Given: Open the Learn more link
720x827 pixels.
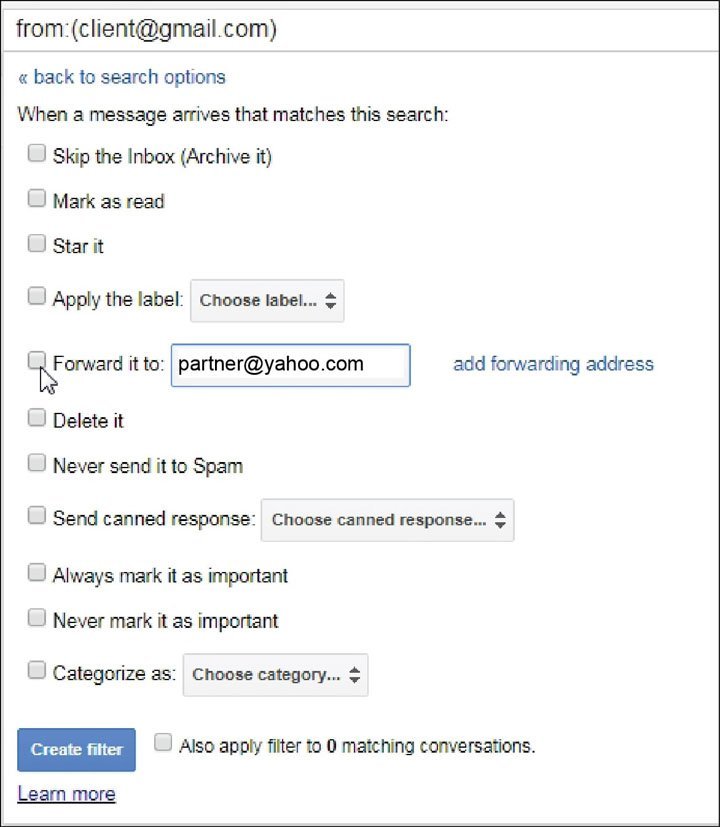Looking at the screenshot, I should pyautogui.click(x=66, y=794).
